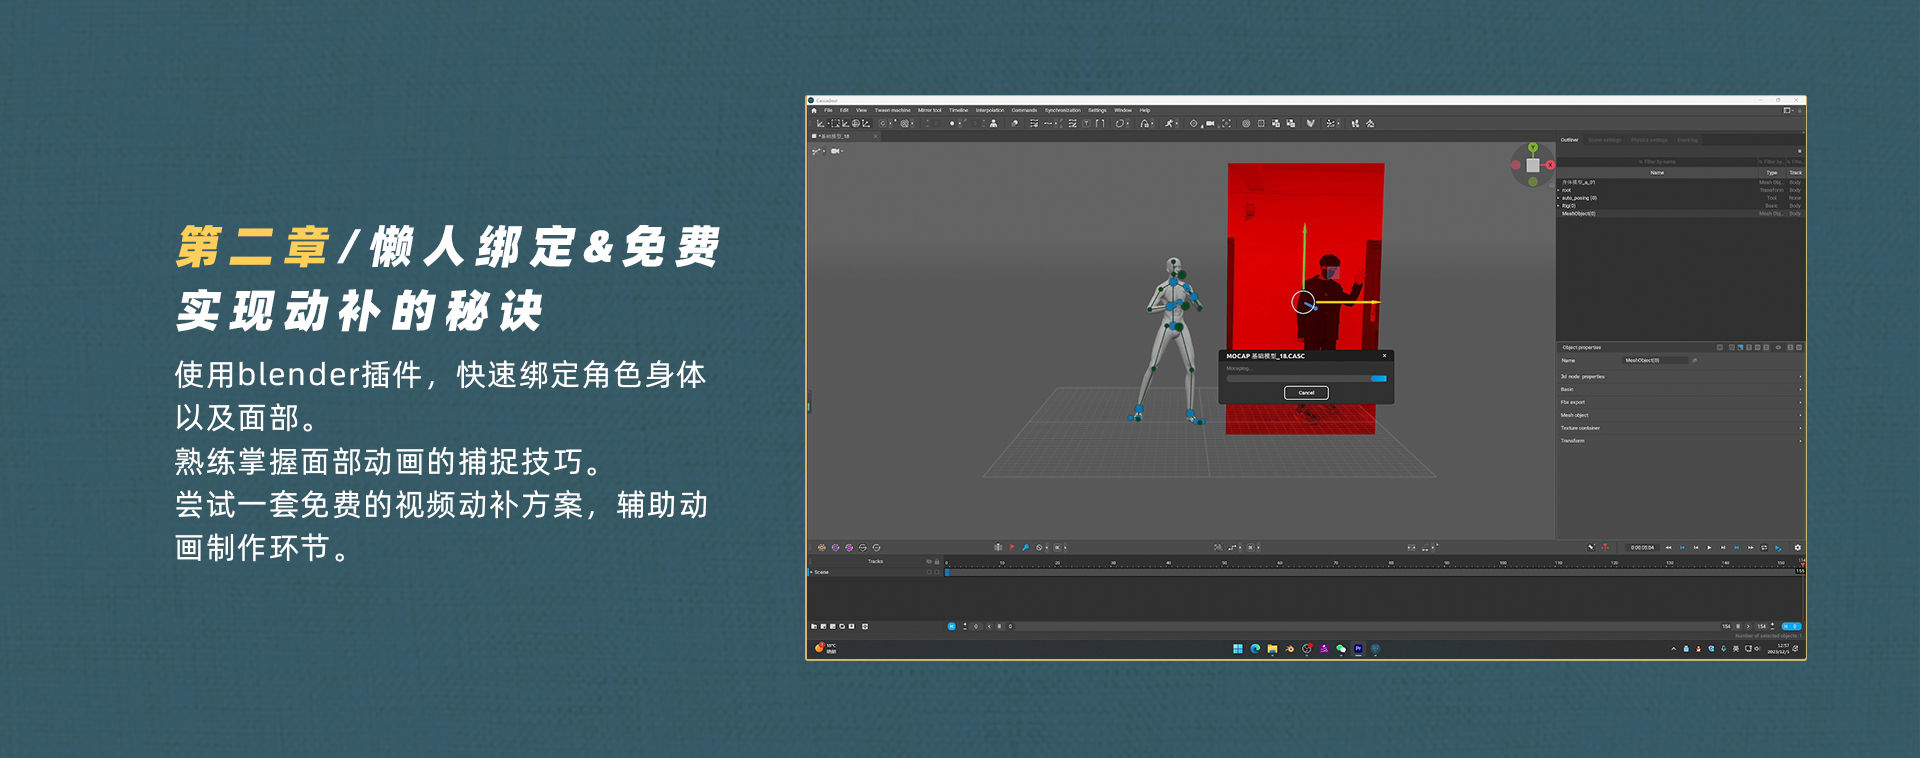Click the target crosshair toolbar icon
The width and height of the screenshot is (1920, 758).
pos(1193,124)
